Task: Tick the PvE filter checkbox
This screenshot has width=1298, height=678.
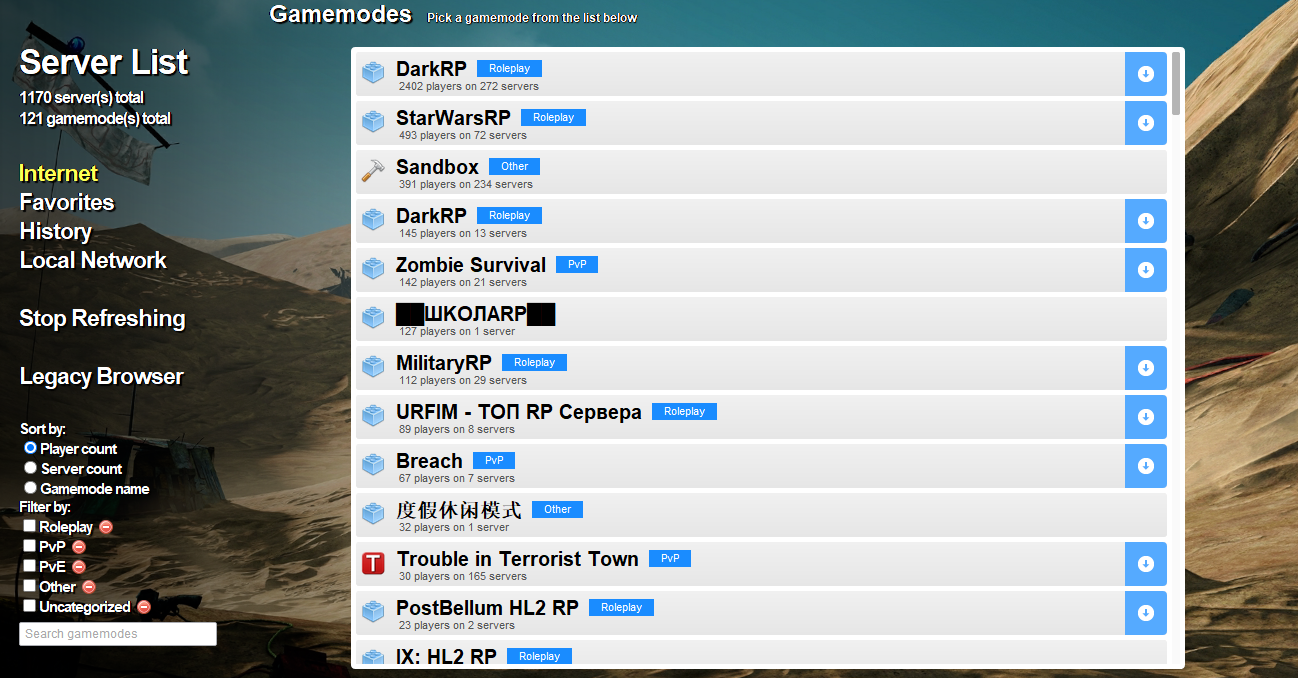Action: pyautogui.click(x=30, y=566)
